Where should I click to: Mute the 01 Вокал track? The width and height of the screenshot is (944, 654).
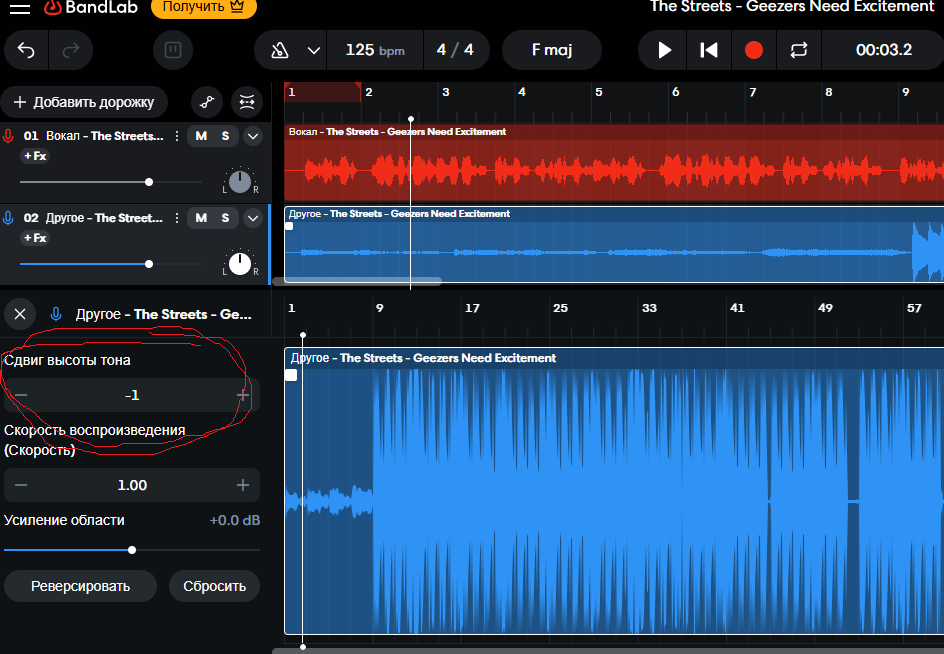click(x=201, y=136)
